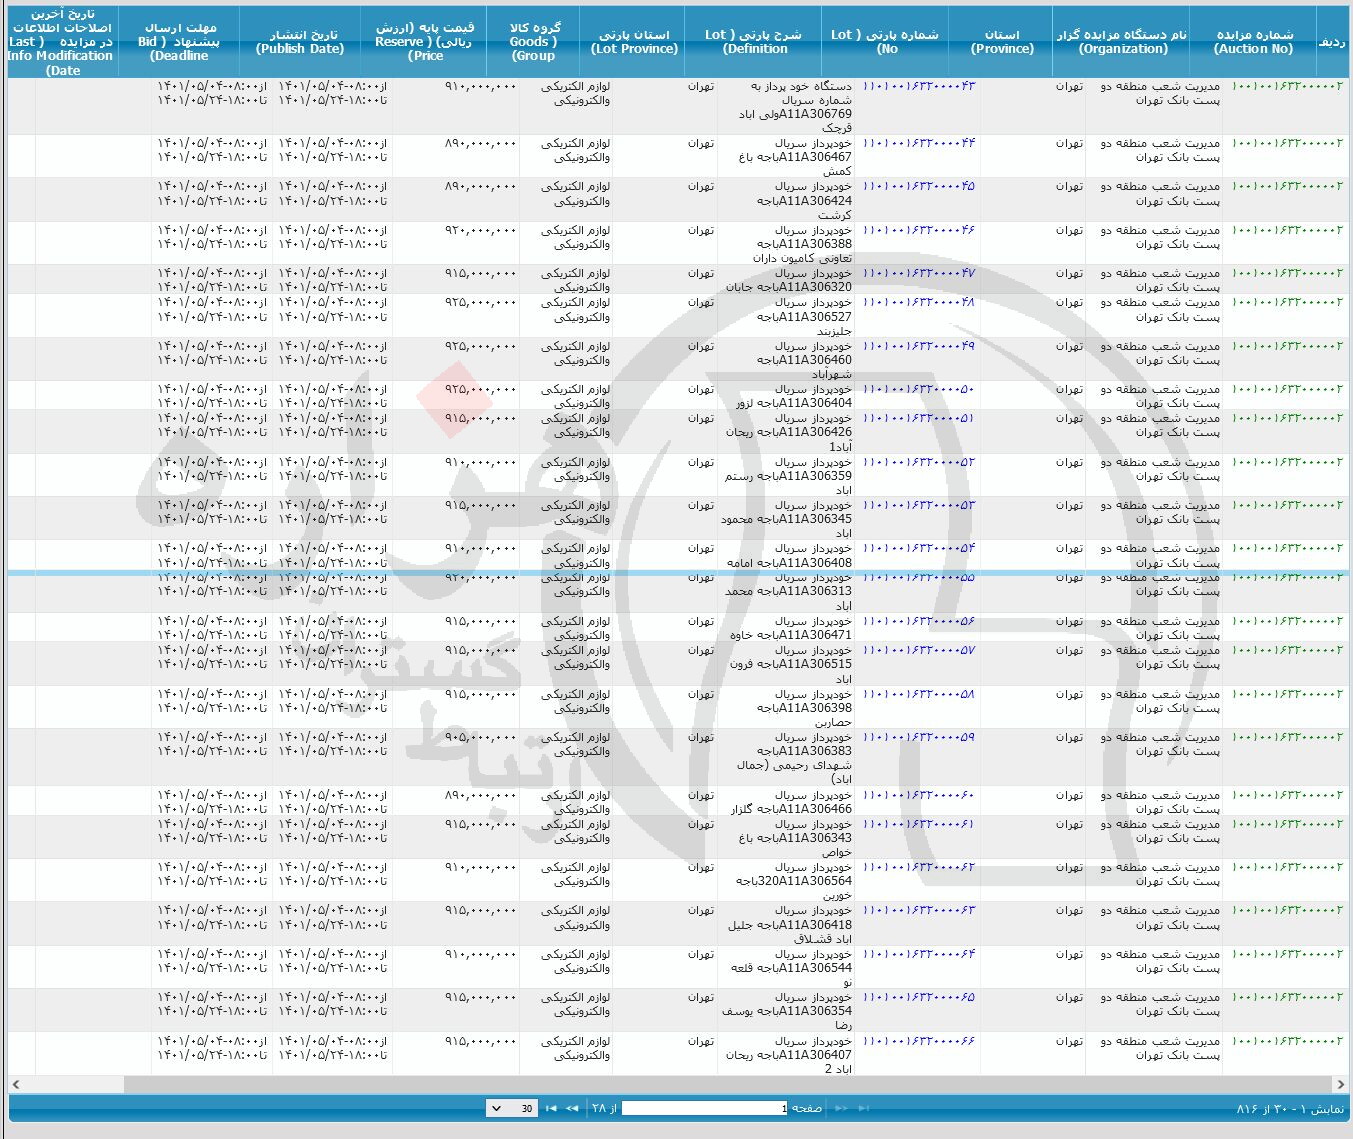Sort by the Organization column header
Screen dimensions: 1353x1139
1122,42
